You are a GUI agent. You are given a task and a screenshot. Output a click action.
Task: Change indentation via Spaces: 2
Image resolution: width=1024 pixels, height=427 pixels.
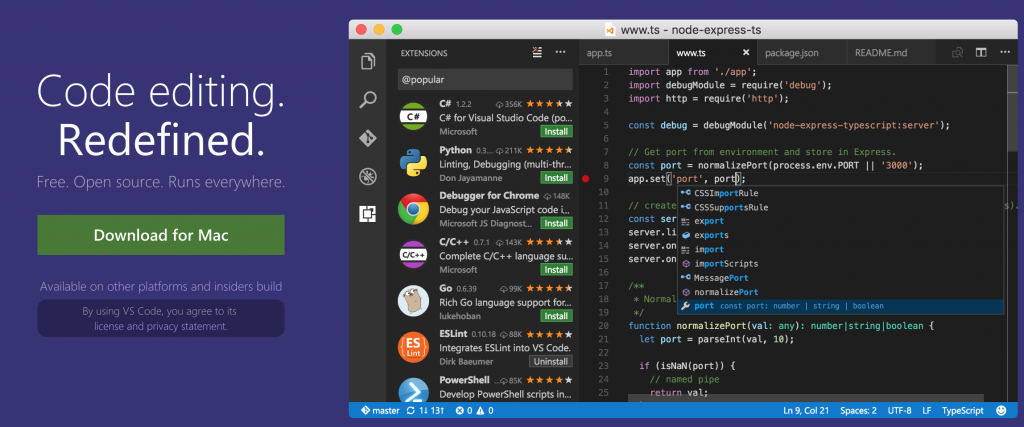(858, 411)
